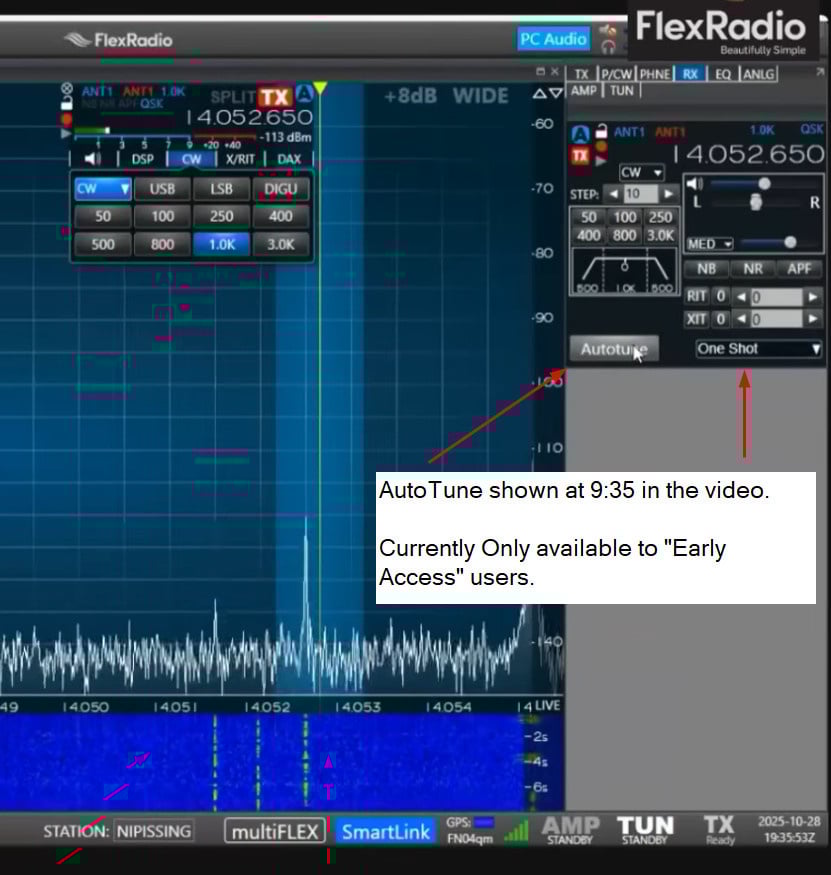Open the MED AGC mode dropdown

pos(710,244)
